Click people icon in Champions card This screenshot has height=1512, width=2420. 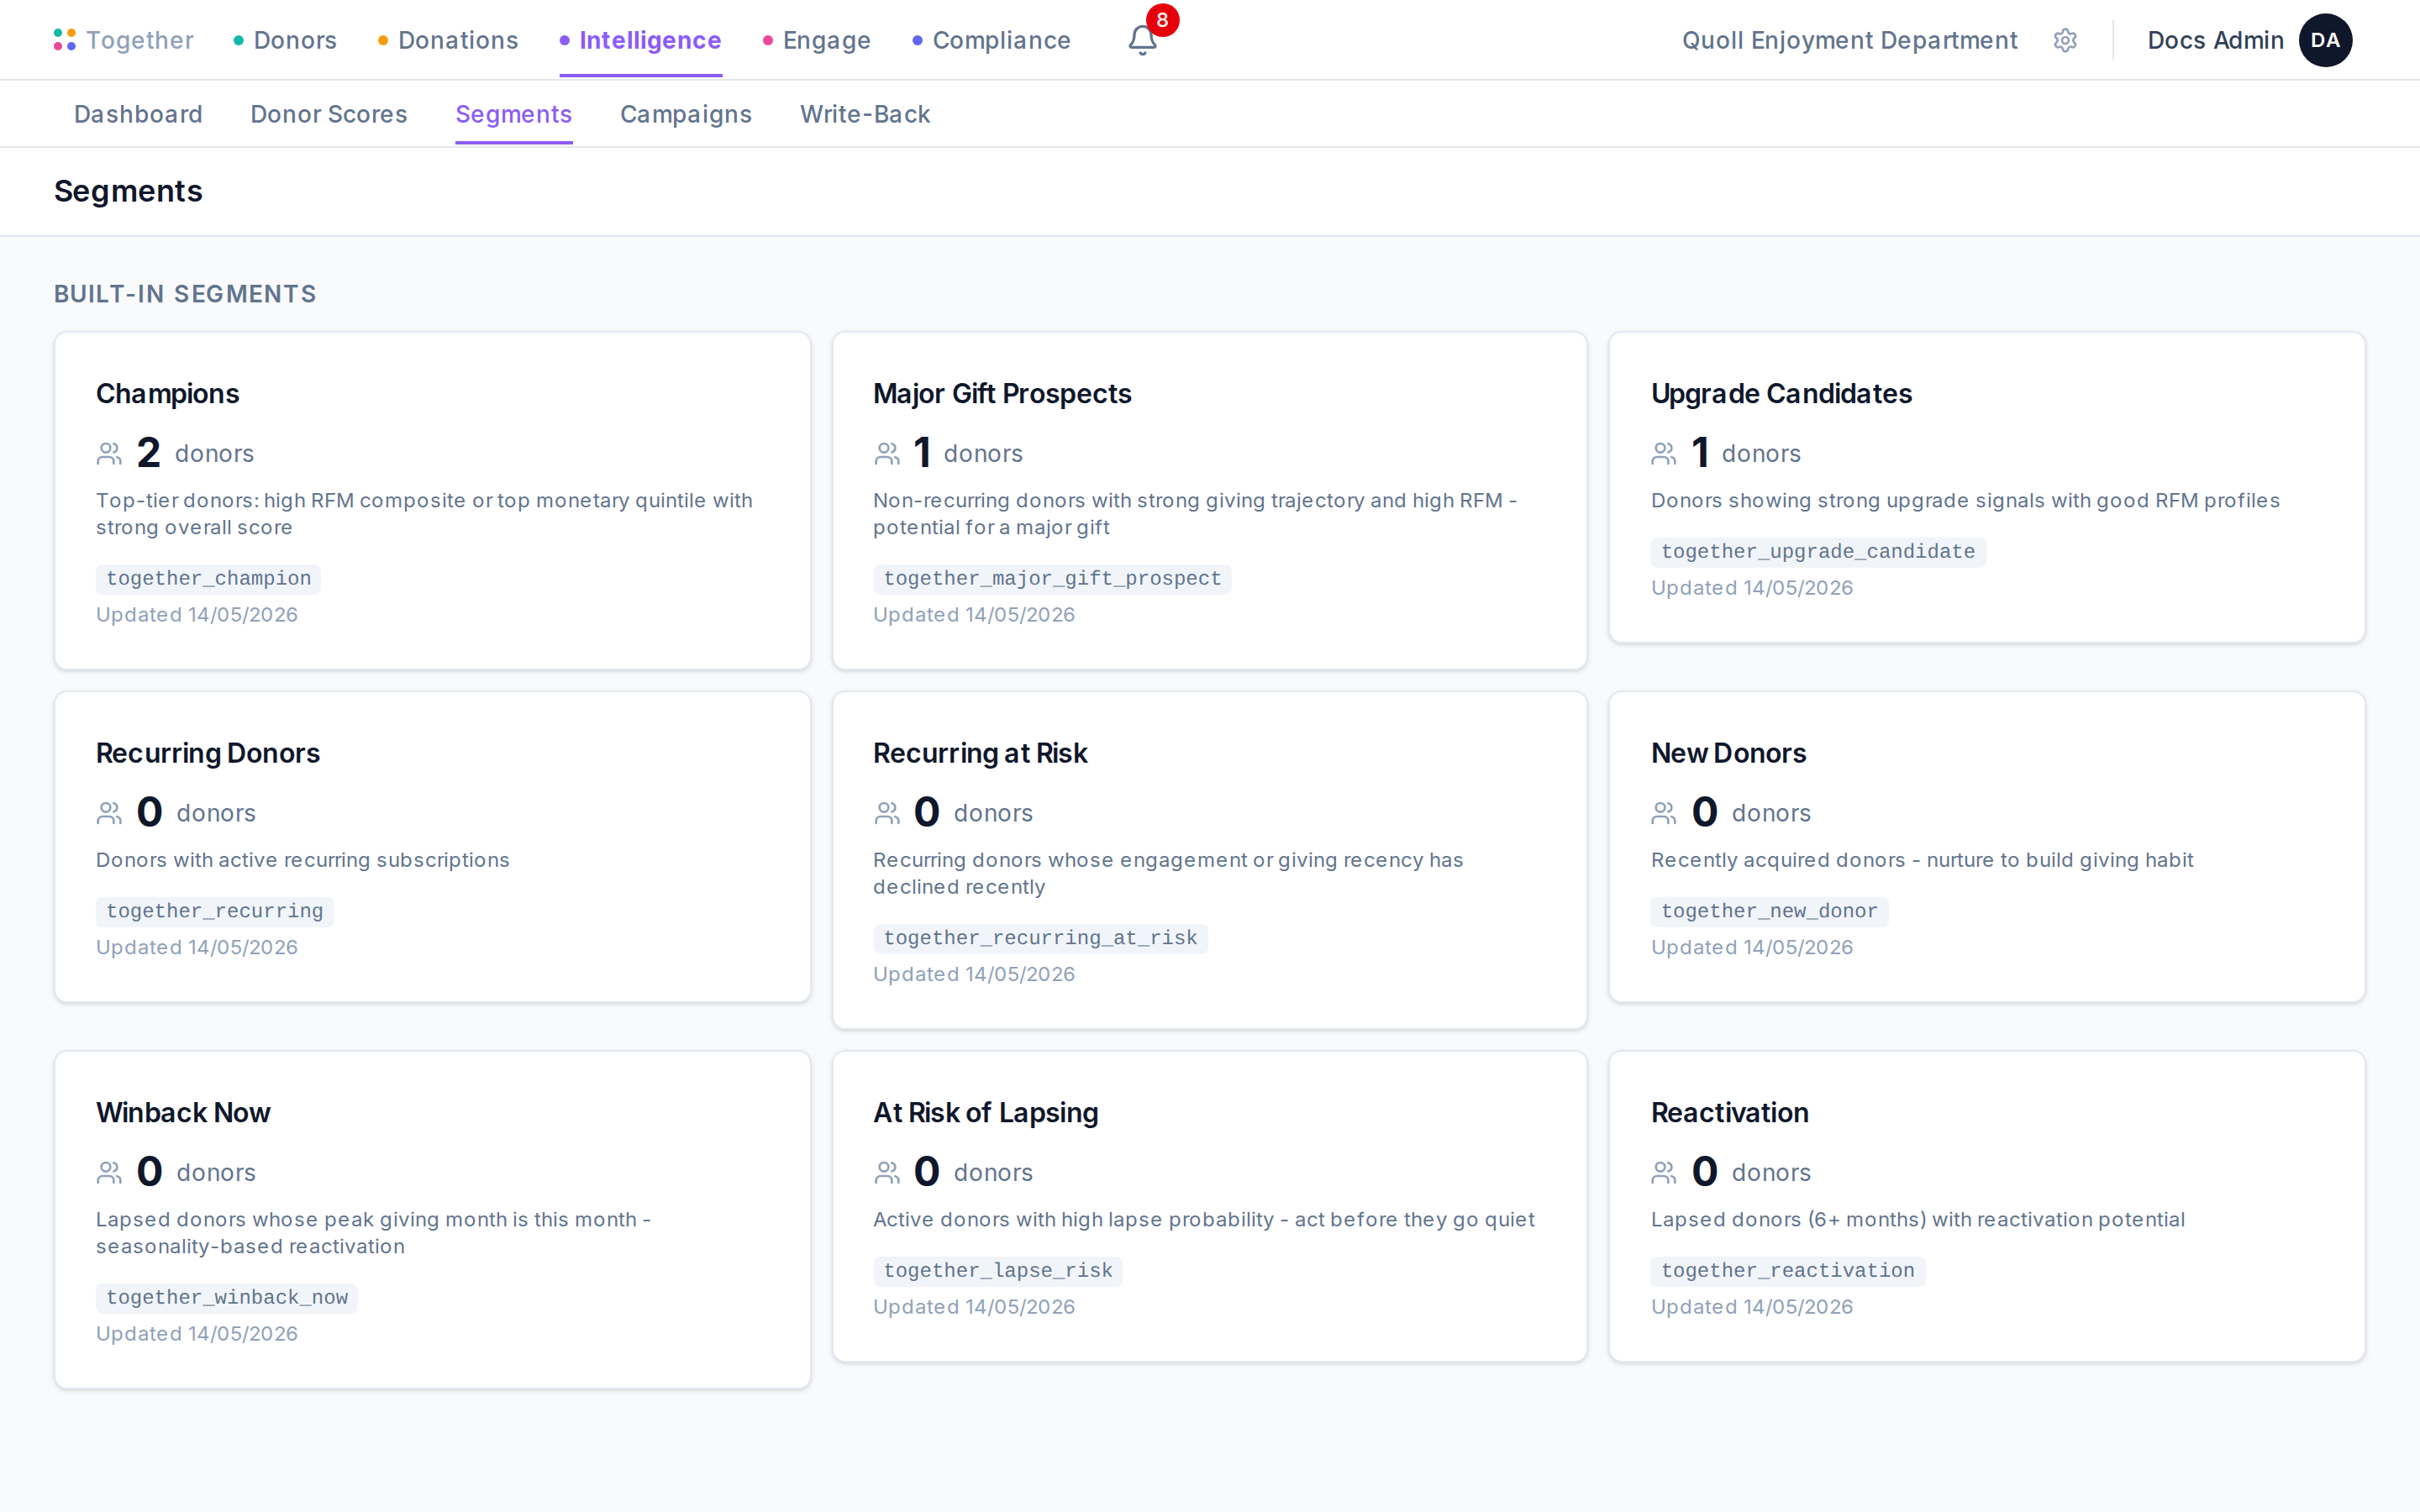(109, 454)
